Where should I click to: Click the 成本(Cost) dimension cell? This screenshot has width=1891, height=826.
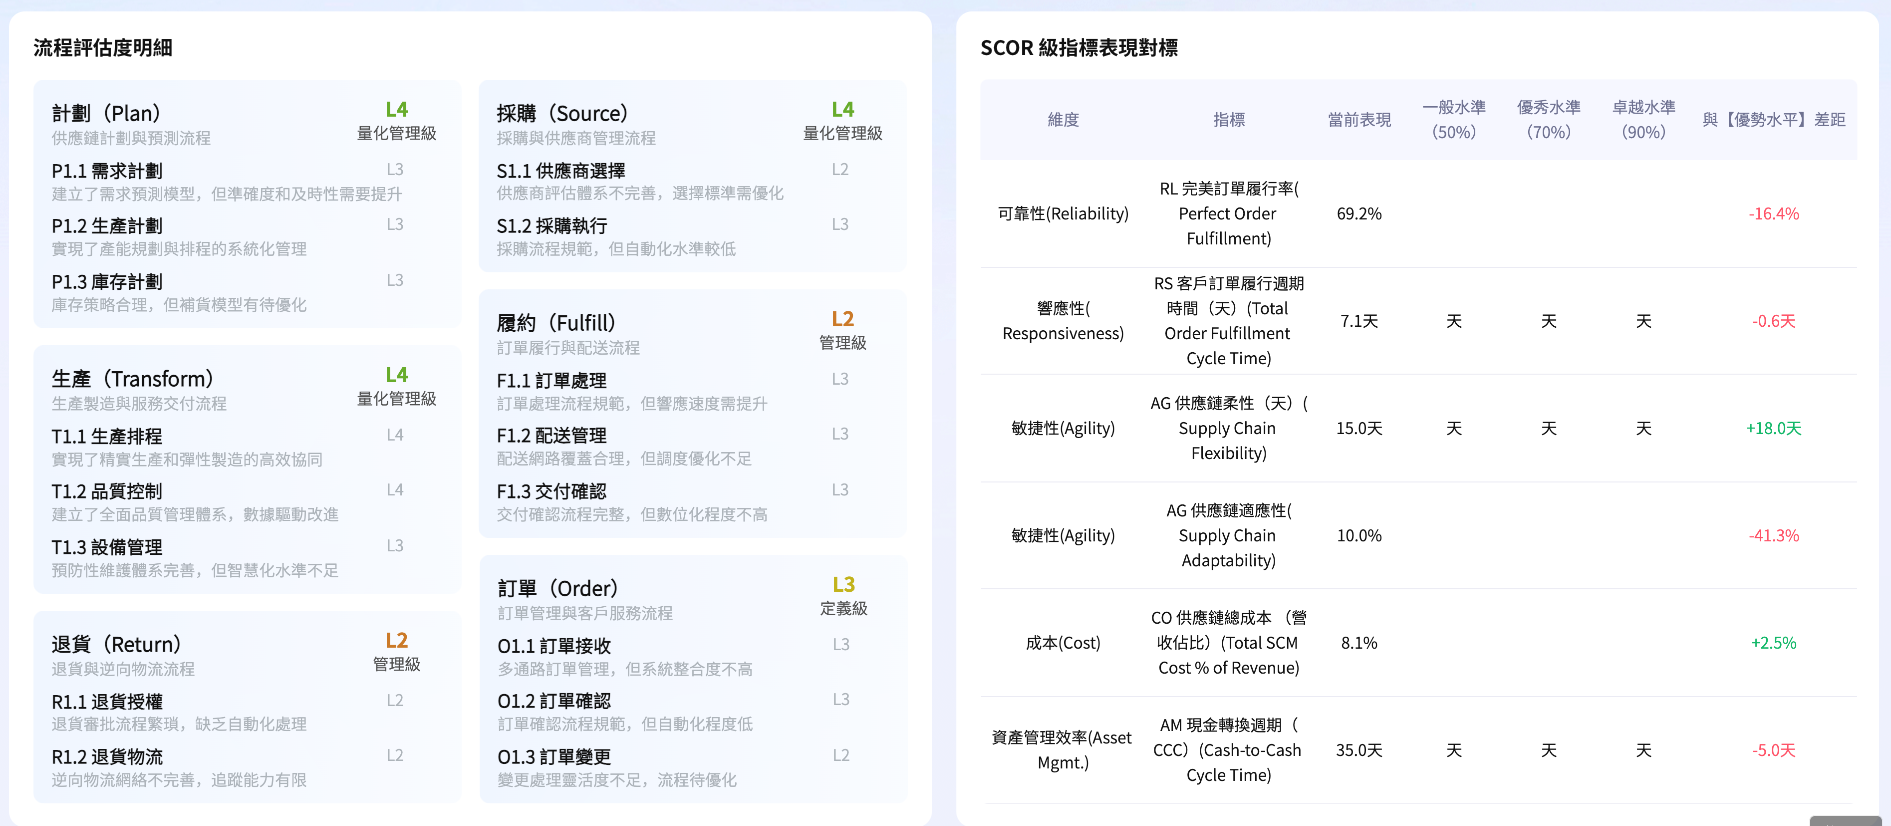(x=1063, y=643)
